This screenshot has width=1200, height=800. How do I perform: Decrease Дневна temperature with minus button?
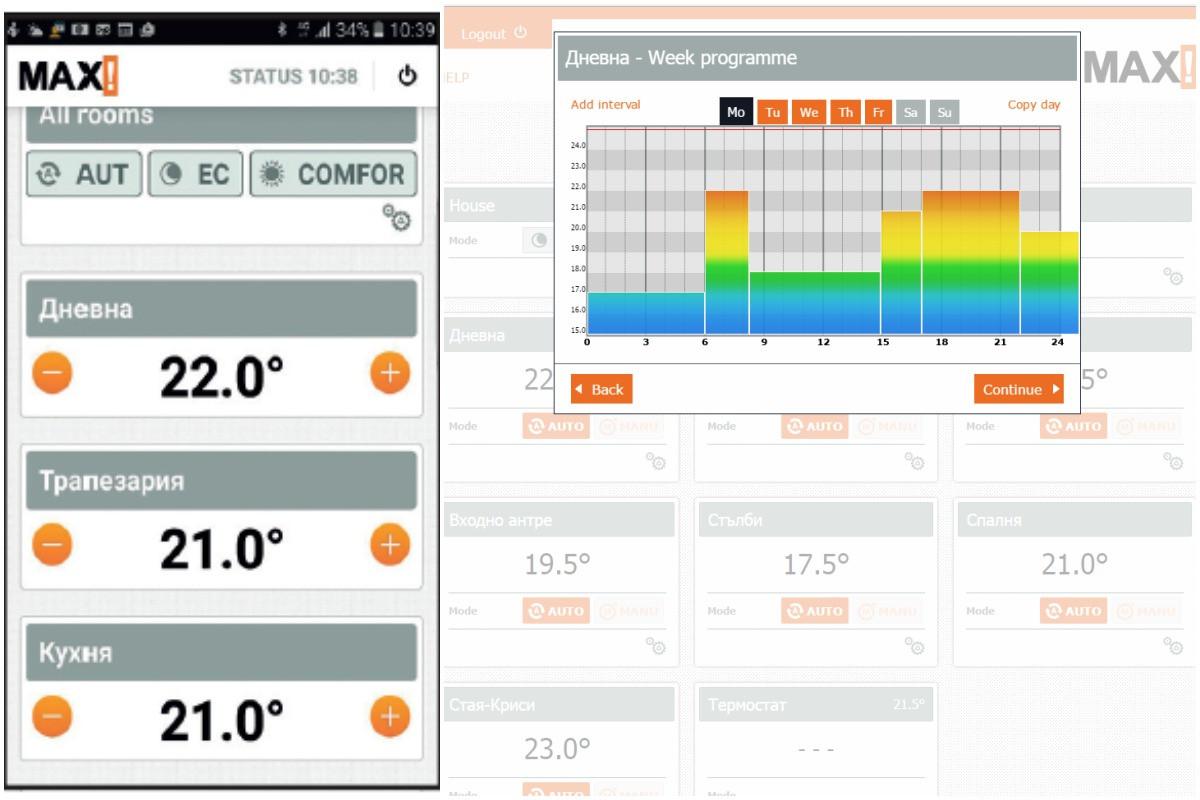pos(52,373)
